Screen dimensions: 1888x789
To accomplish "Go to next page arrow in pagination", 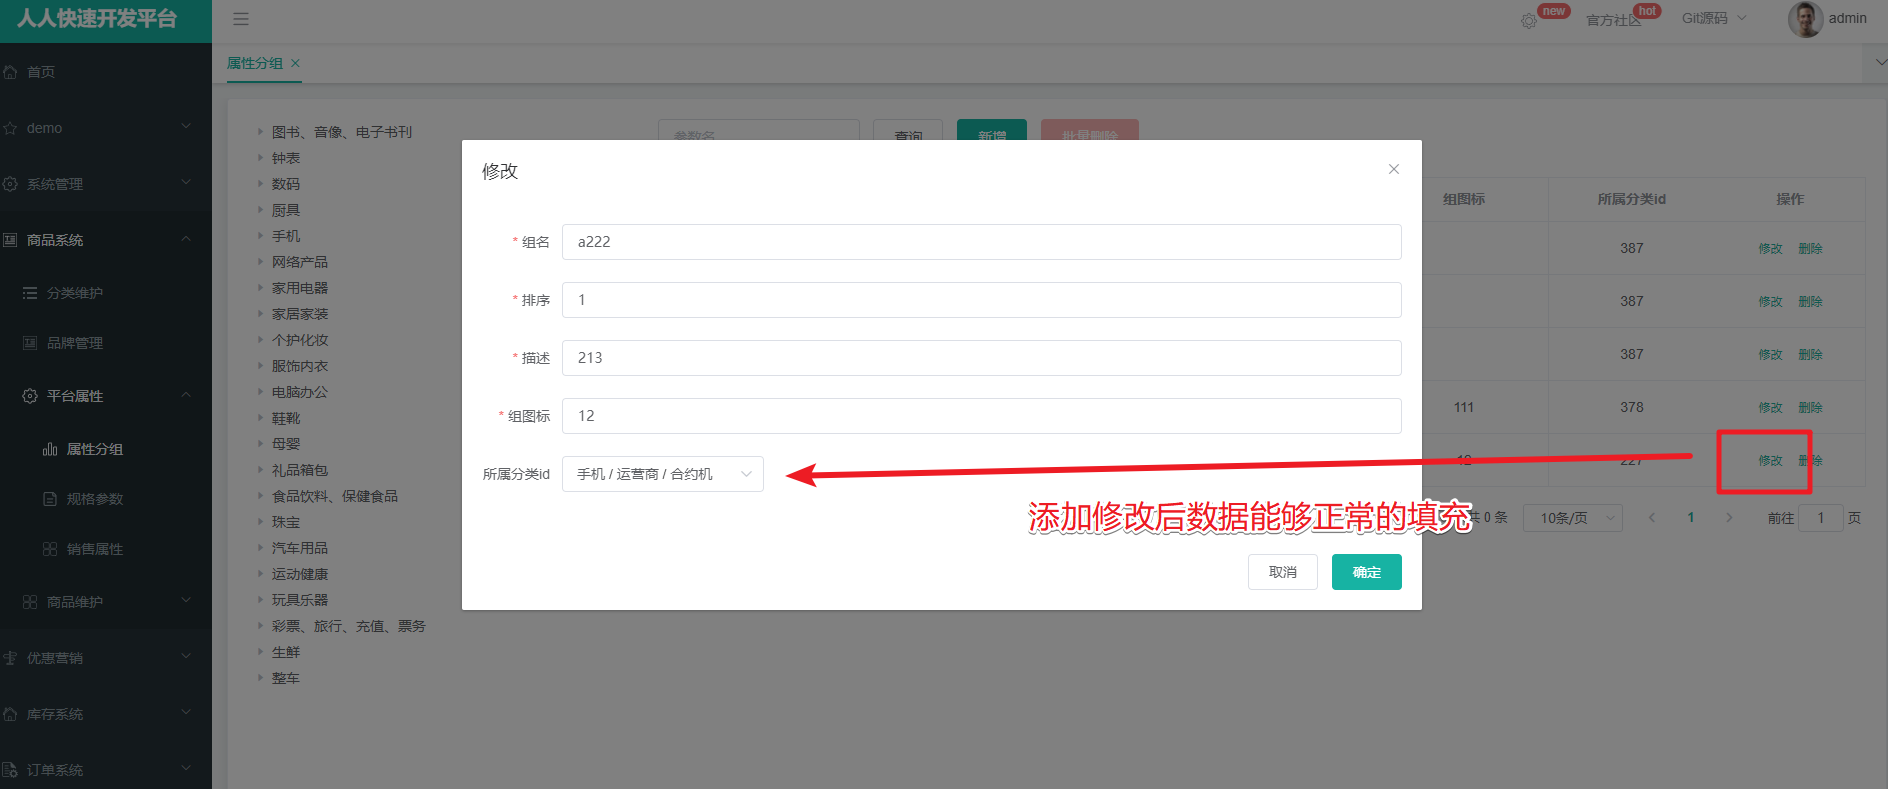I will pyautogui.click(x=1729, y=517).
